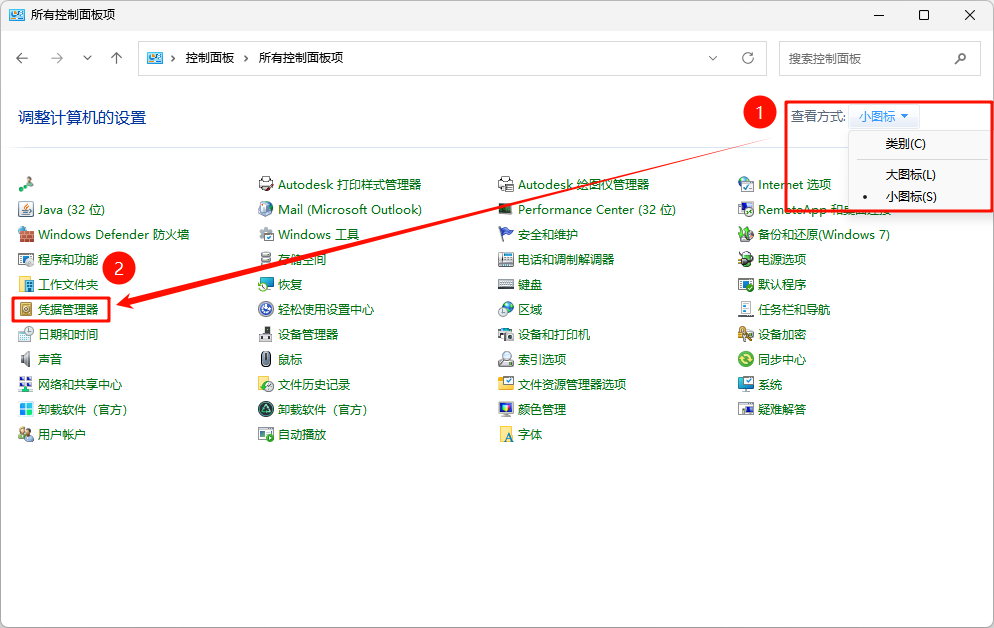Click the 字体 icon
Screen dimensions: 994x628
(506, 435)
